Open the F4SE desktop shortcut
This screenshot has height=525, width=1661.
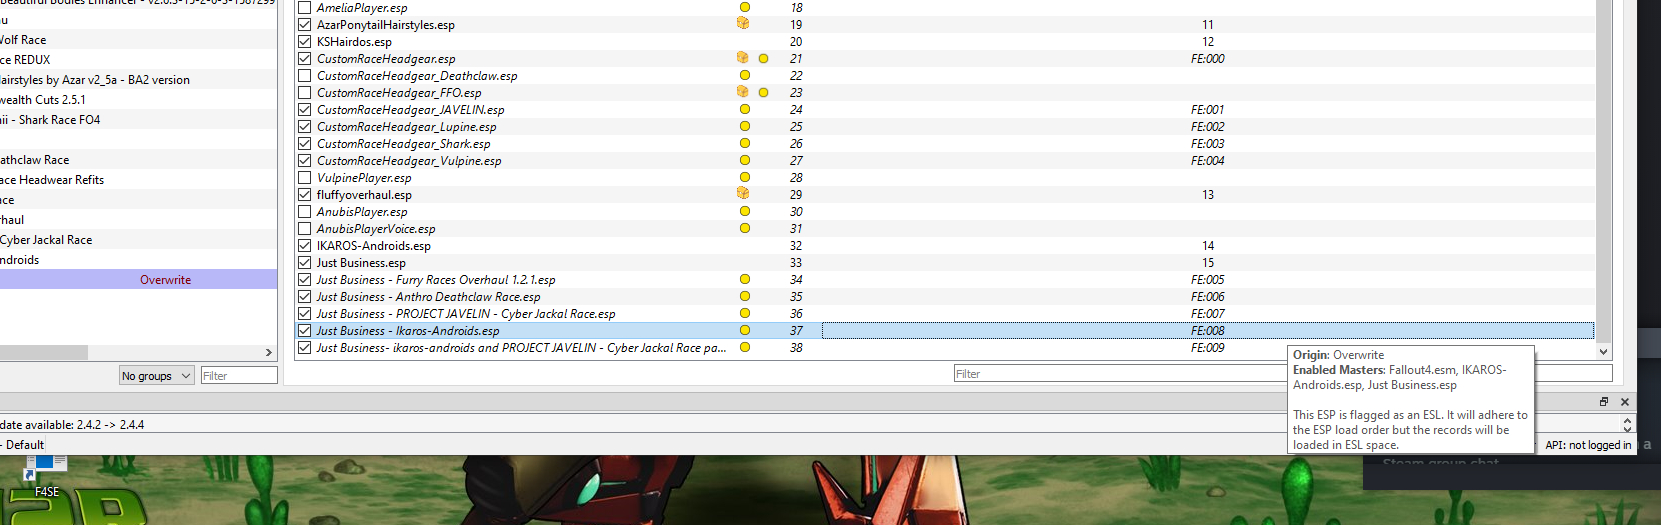(46, 476)
